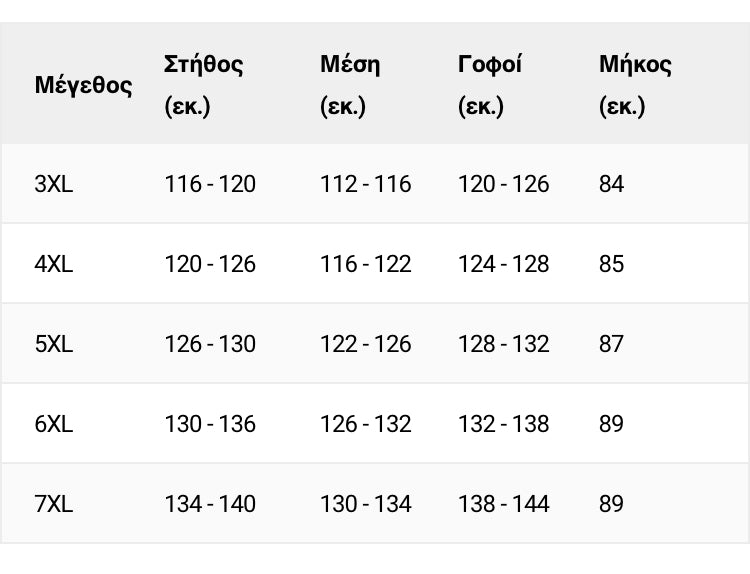Click chest value 130 - 136
The width and height of the screenshot is (750, 574).
point(210,423)
